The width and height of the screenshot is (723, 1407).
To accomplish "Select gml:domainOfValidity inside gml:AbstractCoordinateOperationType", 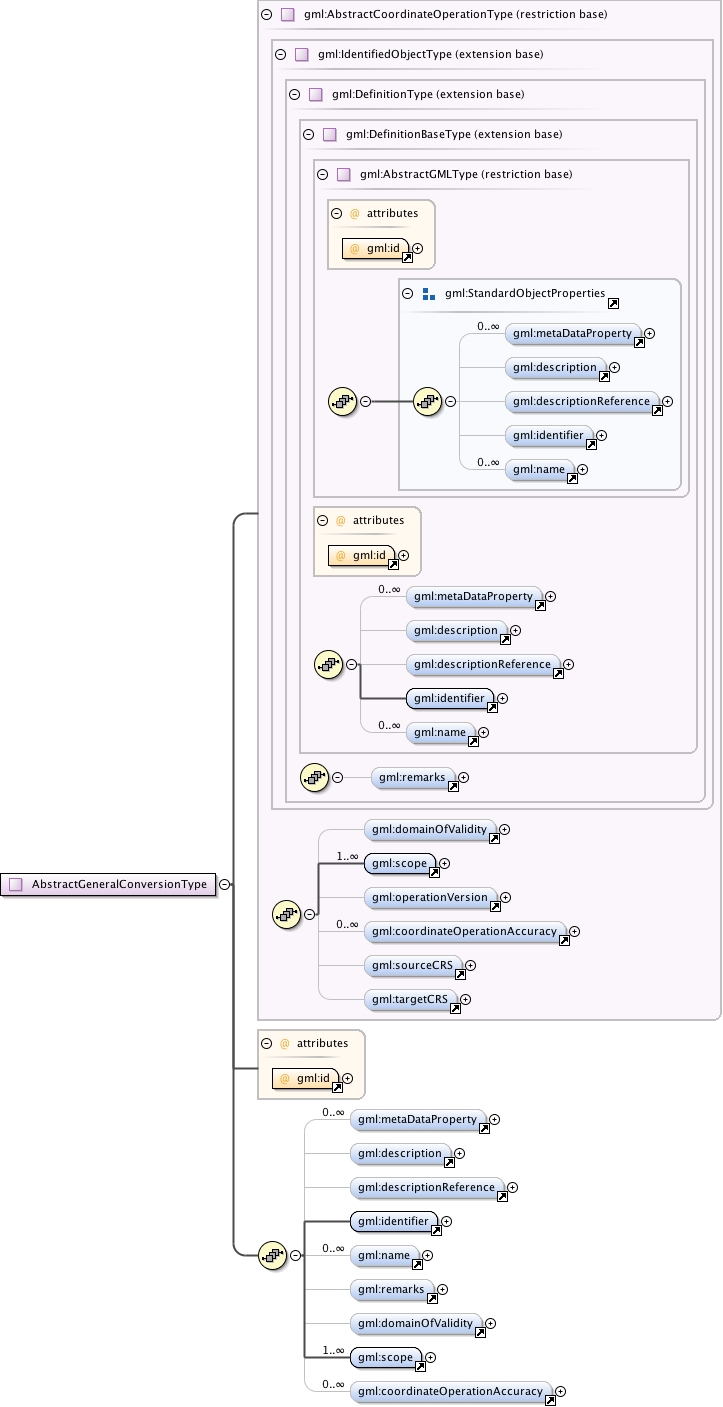I will pos(432,829).
